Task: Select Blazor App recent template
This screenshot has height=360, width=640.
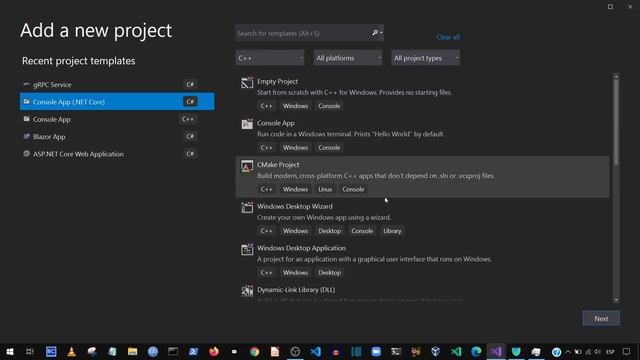Action: click(117, 136)
